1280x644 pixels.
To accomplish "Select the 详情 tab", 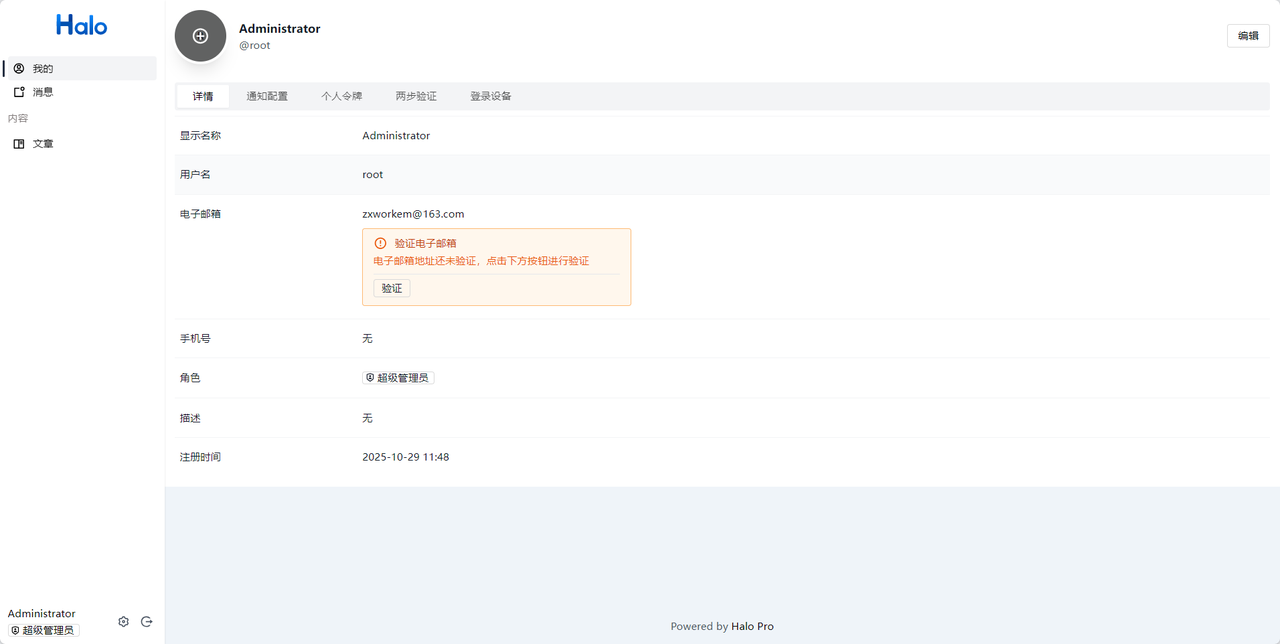I will 203,96.
